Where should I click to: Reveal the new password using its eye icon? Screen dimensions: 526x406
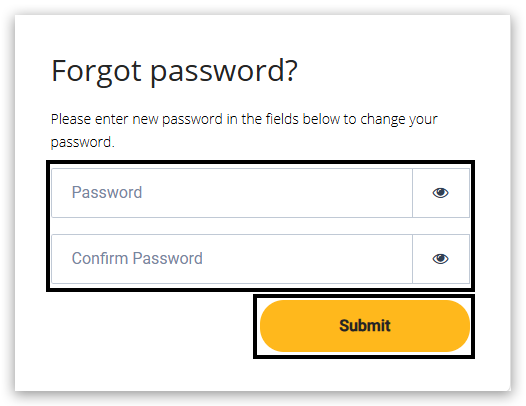tap(440, 193)
